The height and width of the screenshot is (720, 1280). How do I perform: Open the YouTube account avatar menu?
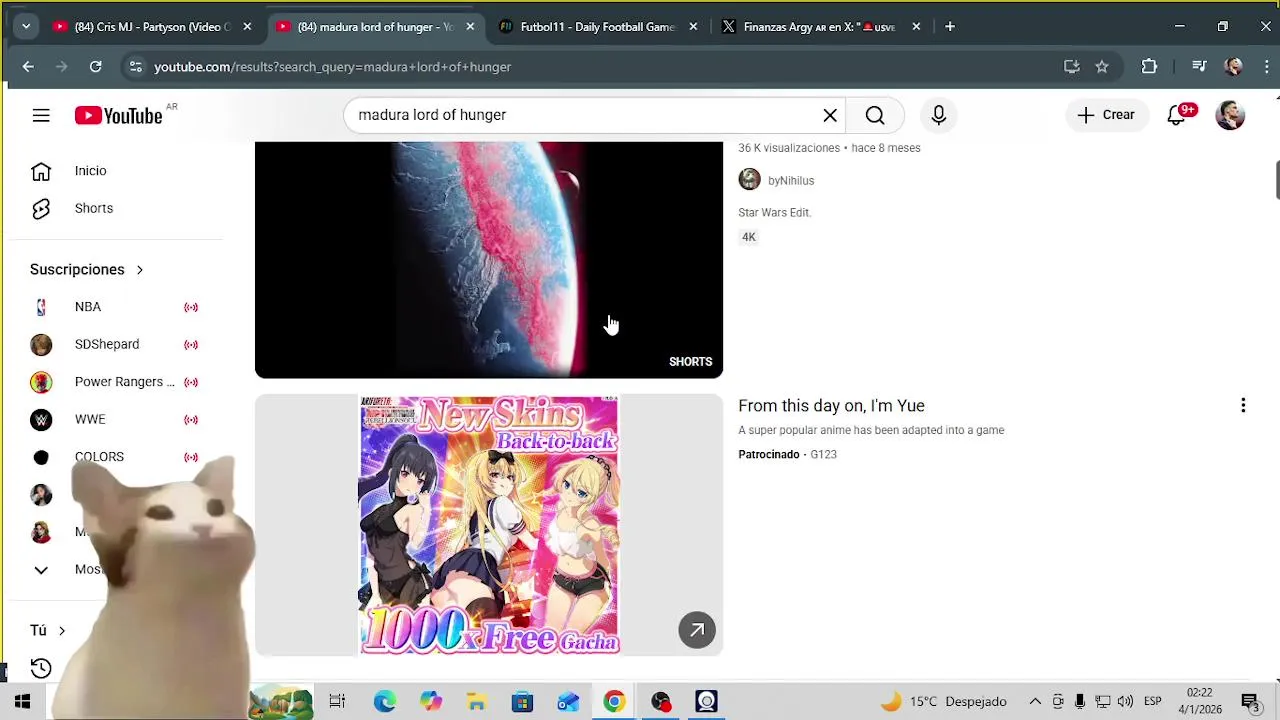pos(1230,115)
